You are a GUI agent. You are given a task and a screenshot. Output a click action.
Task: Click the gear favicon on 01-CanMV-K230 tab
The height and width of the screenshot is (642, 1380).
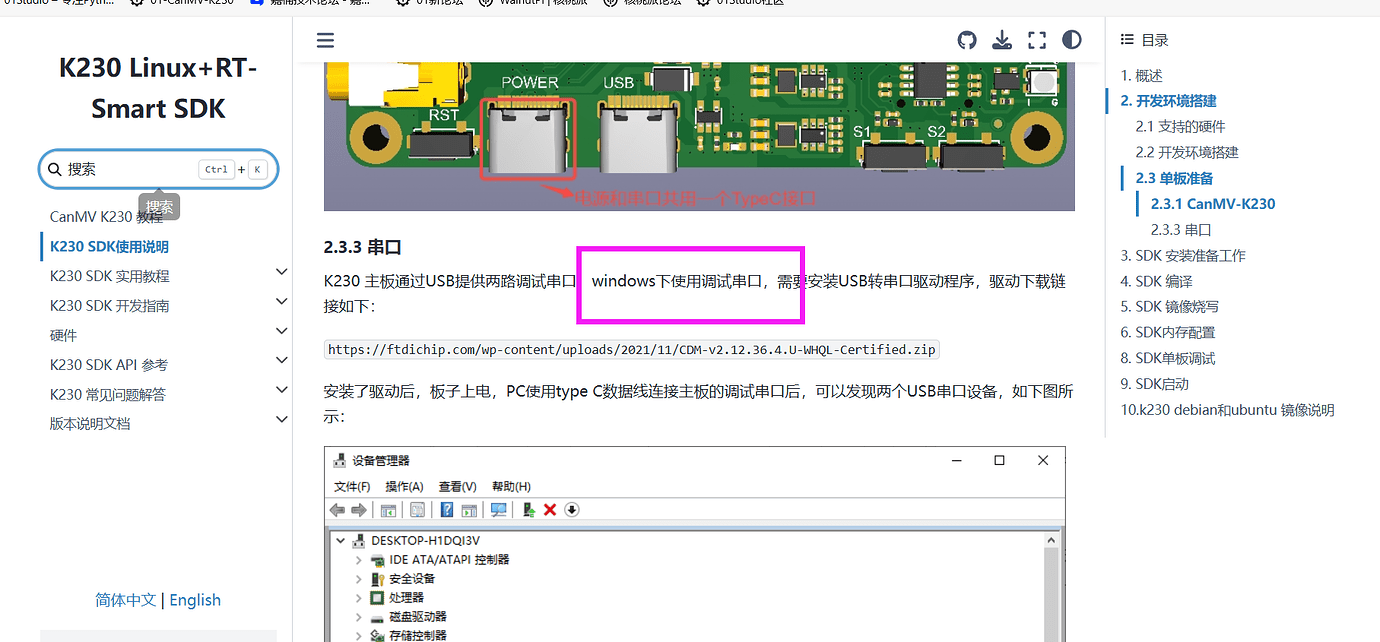[x=136, y=3]
